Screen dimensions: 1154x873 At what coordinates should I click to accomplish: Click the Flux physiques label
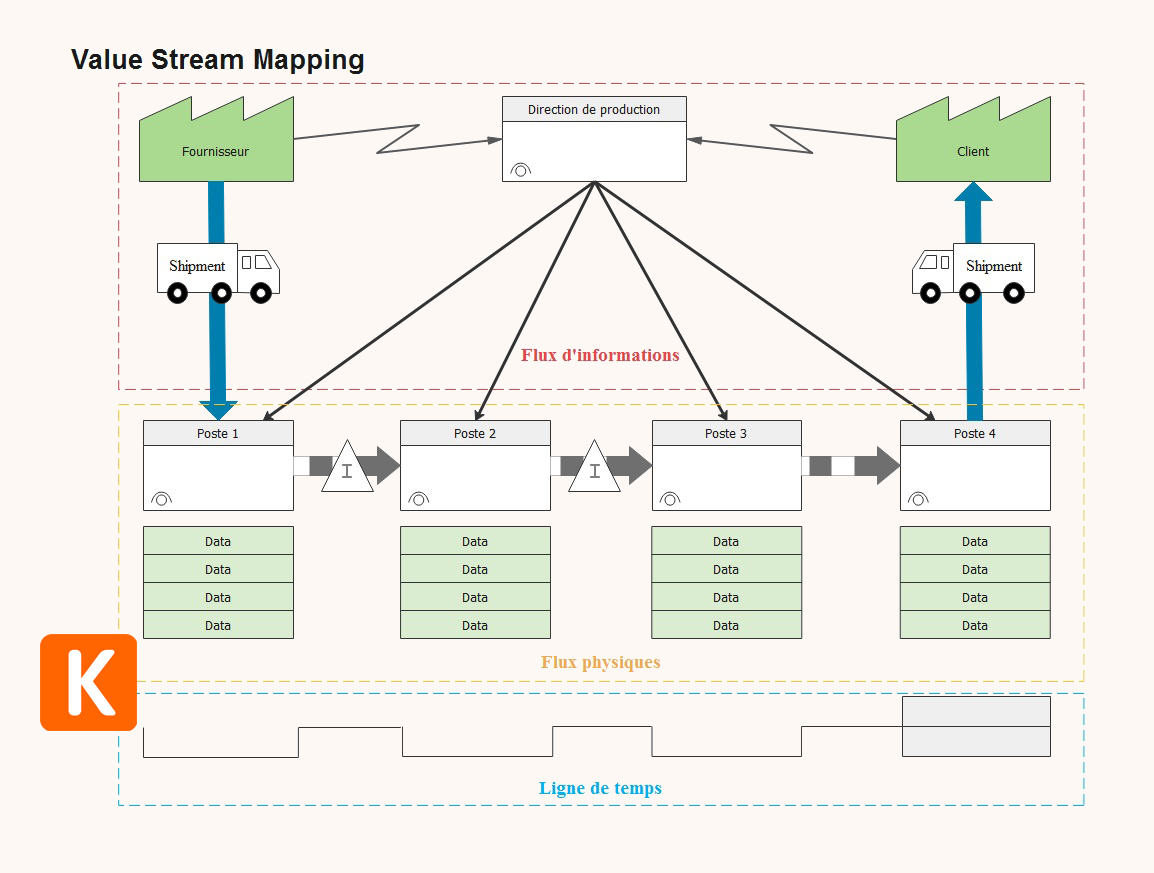tap(601, 662)
